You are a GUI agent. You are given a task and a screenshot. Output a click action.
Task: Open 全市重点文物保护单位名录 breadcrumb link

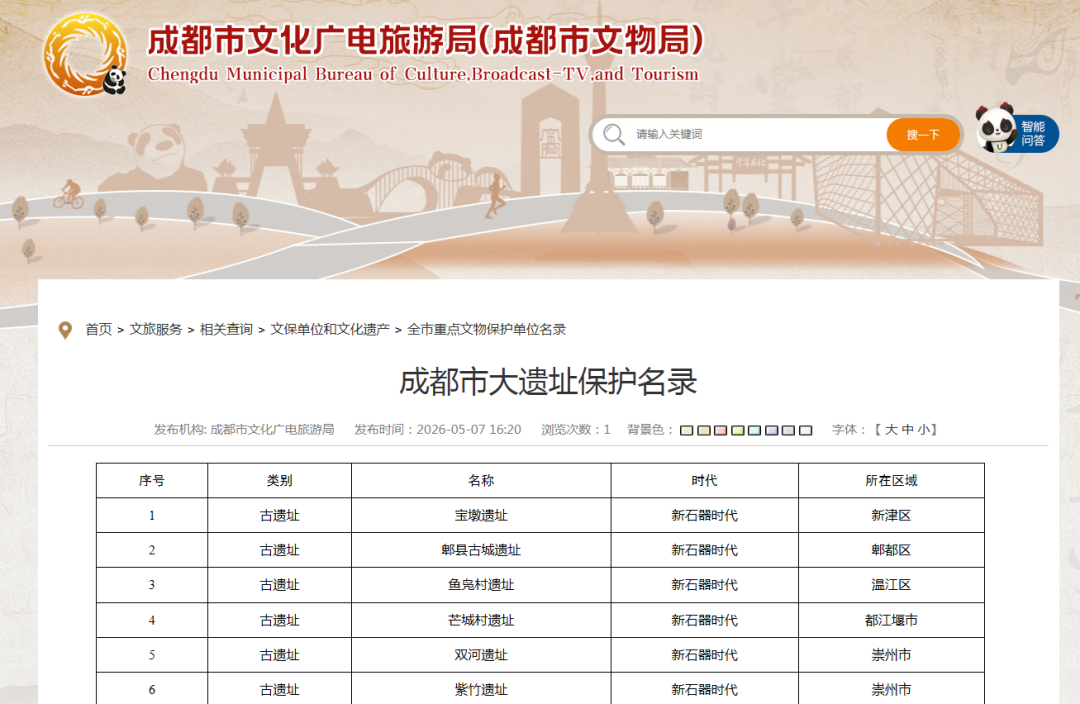pos(486,330)
